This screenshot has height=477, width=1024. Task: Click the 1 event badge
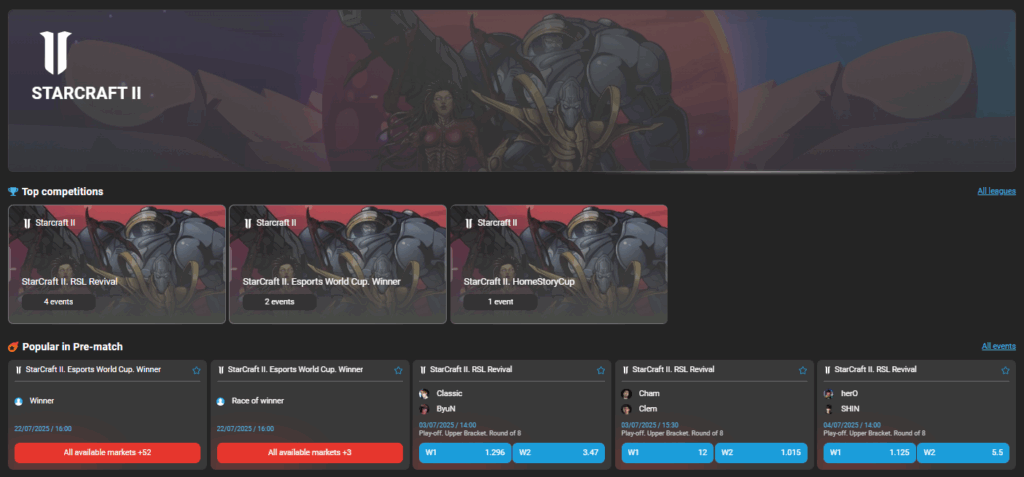(x=500, y=302)
